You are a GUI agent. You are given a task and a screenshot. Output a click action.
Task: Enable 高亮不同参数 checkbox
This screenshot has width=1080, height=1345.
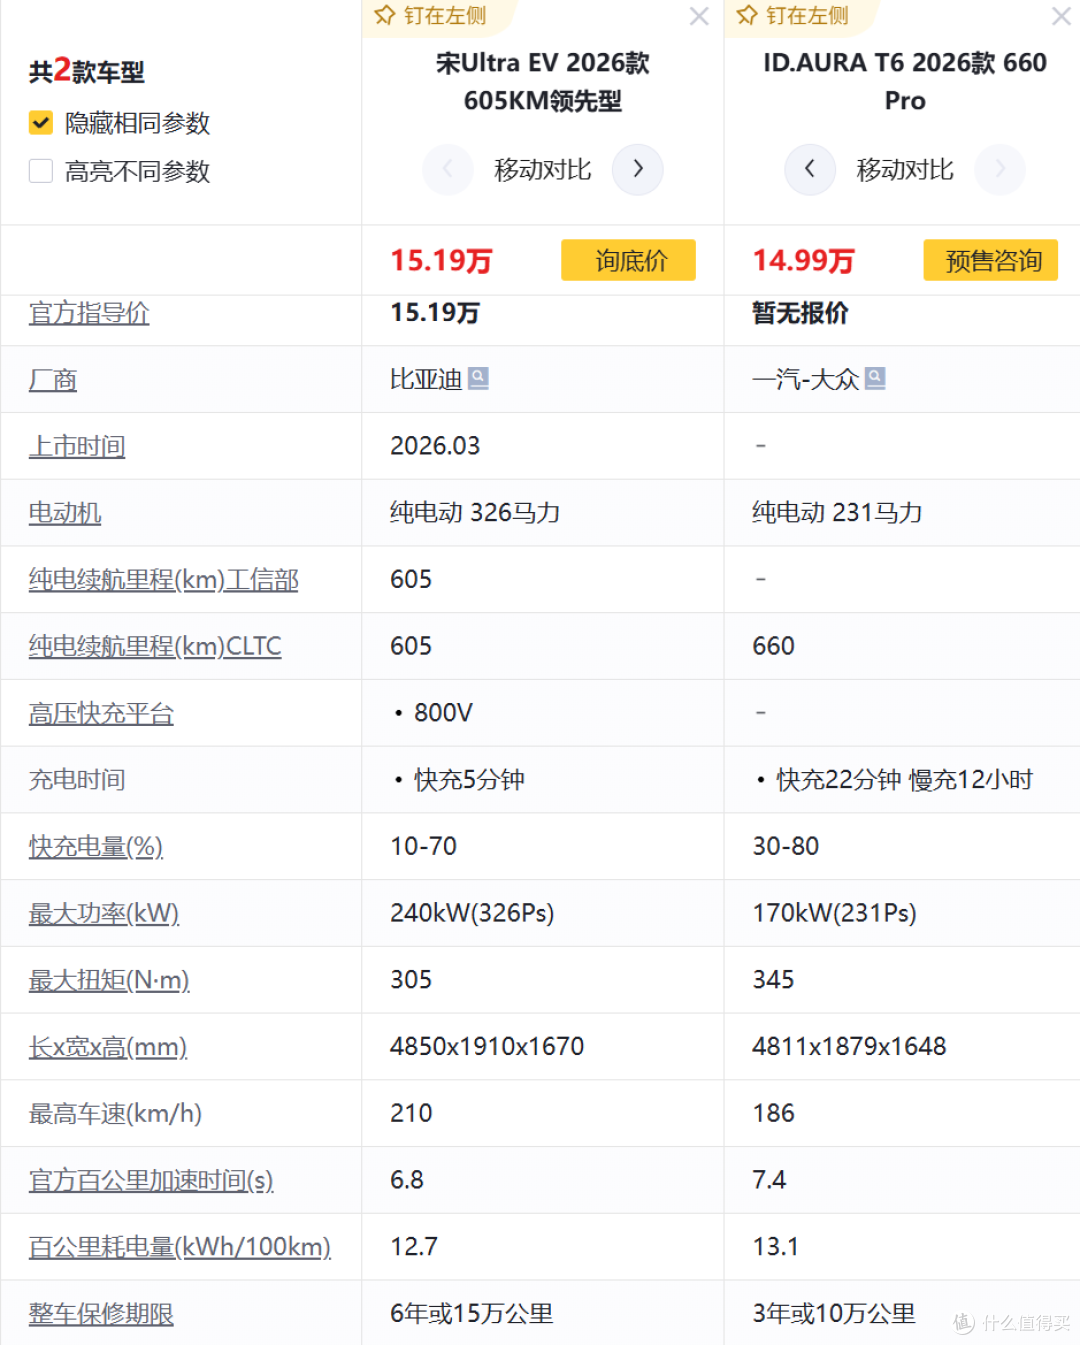41,171
